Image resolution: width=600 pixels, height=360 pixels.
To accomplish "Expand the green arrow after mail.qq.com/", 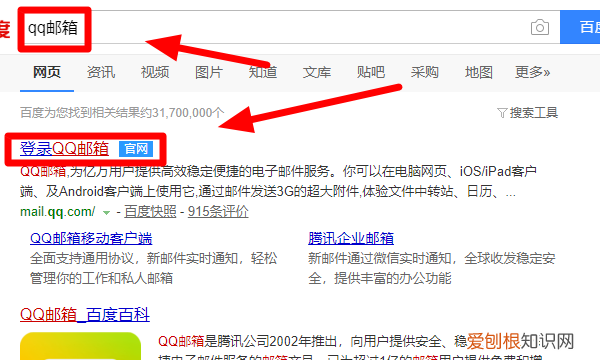I will [106, 212].
